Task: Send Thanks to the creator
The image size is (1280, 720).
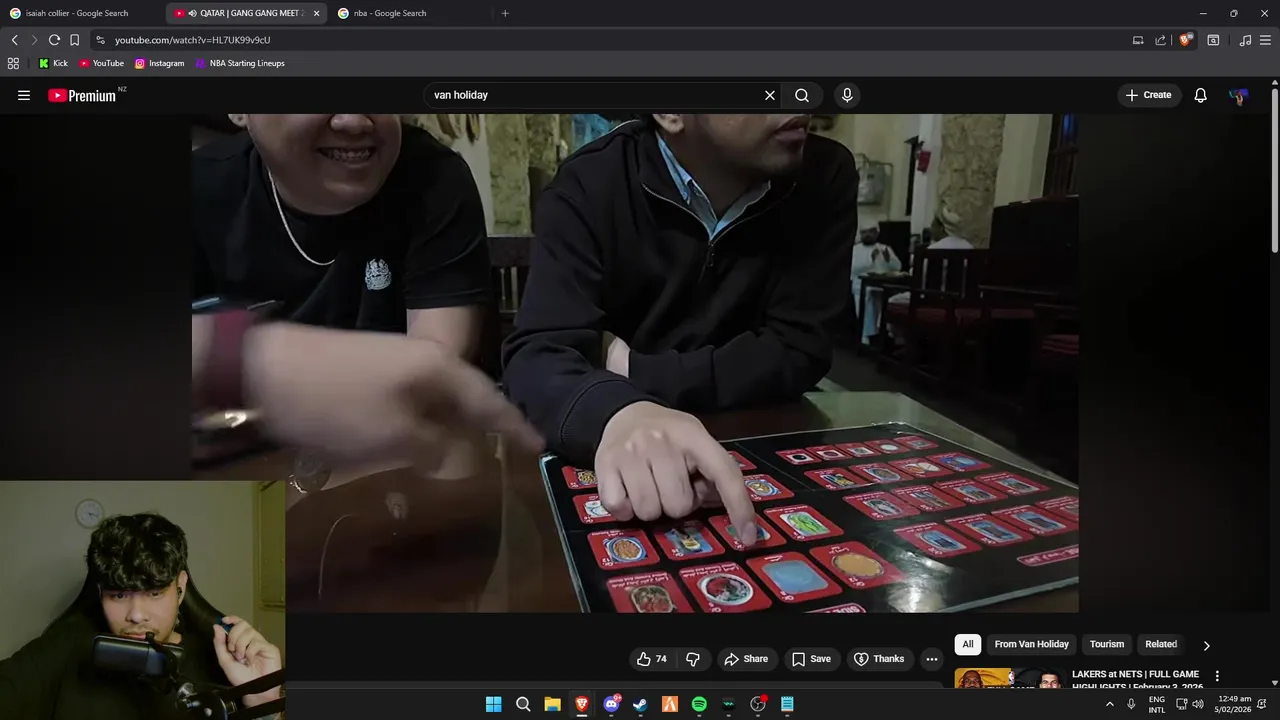Action: point(878,659)
